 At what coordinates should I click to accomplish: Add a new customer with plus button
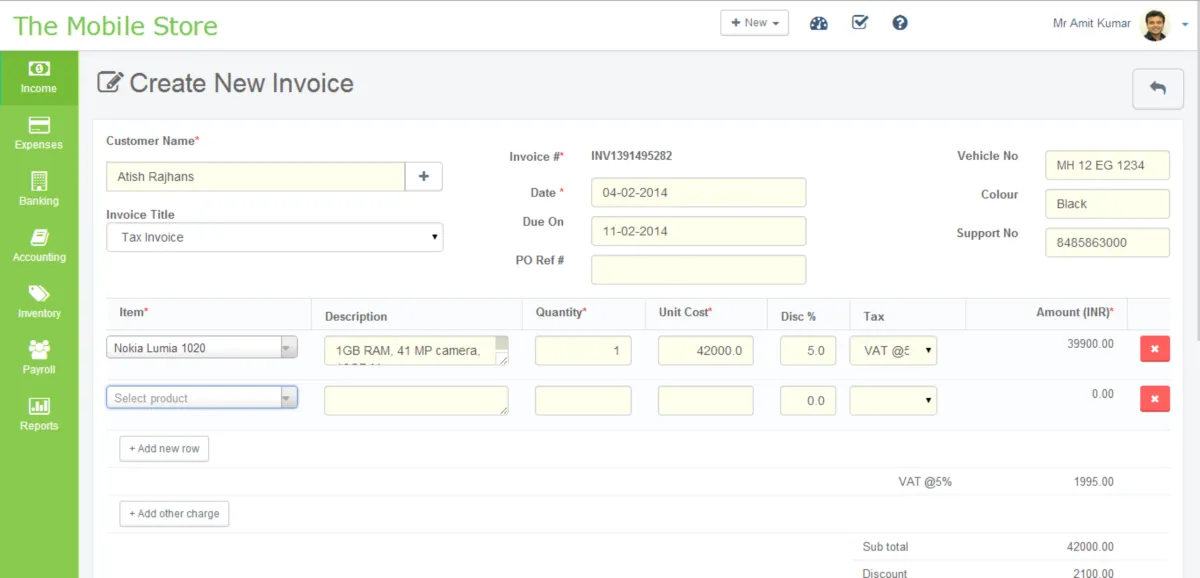pyautogui.click(x=423, y=176)
